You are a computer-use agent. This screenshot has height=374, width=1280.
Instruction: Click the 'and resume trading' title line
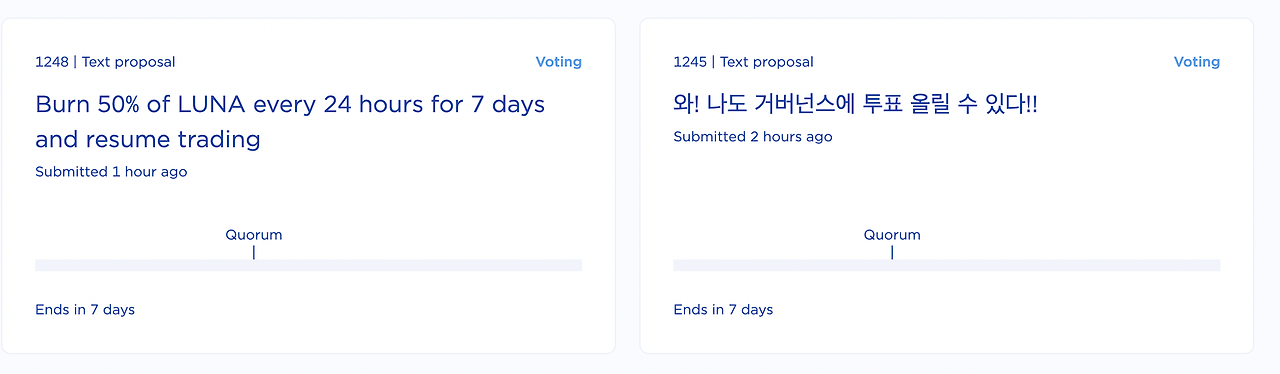pyautogui.click(x=148, y=139)
